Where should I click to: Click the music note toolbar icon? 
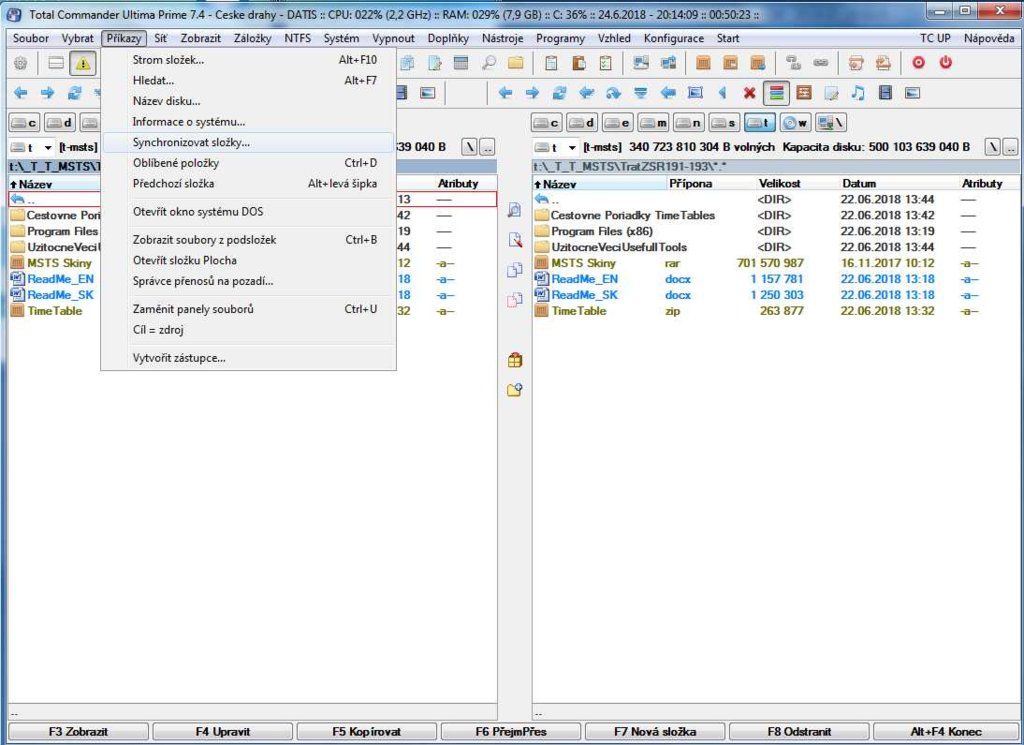click(858, 93)
